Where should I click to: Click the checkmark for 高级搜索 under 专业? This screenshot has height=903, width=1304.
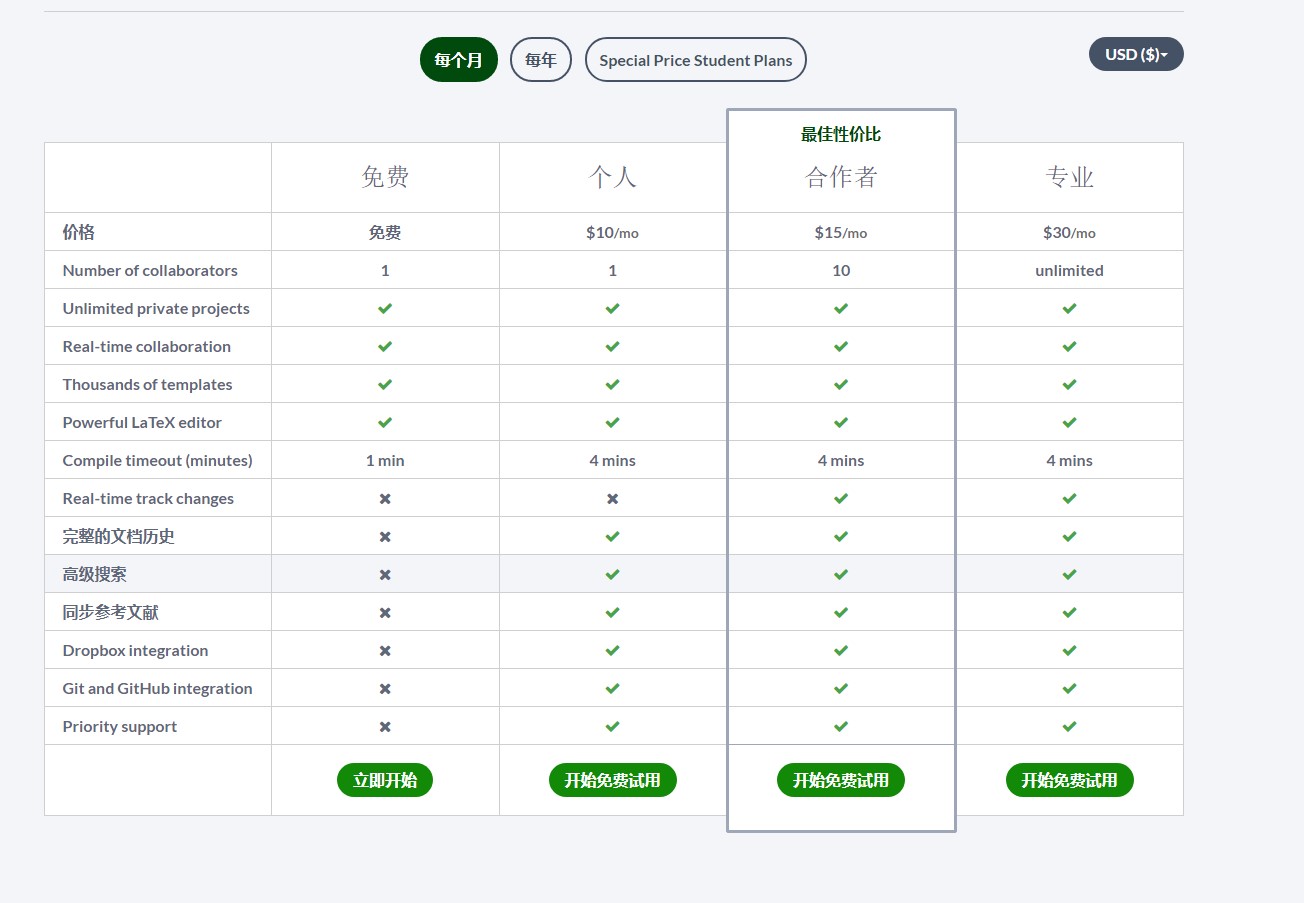pos(1069,575)
